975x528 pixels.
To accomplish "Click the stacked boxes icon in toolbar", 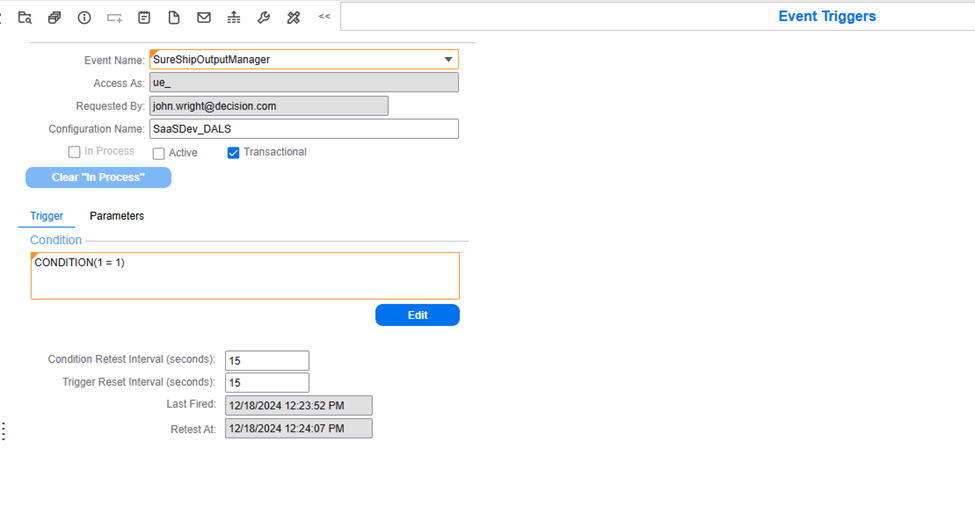I will coord(54,17).
